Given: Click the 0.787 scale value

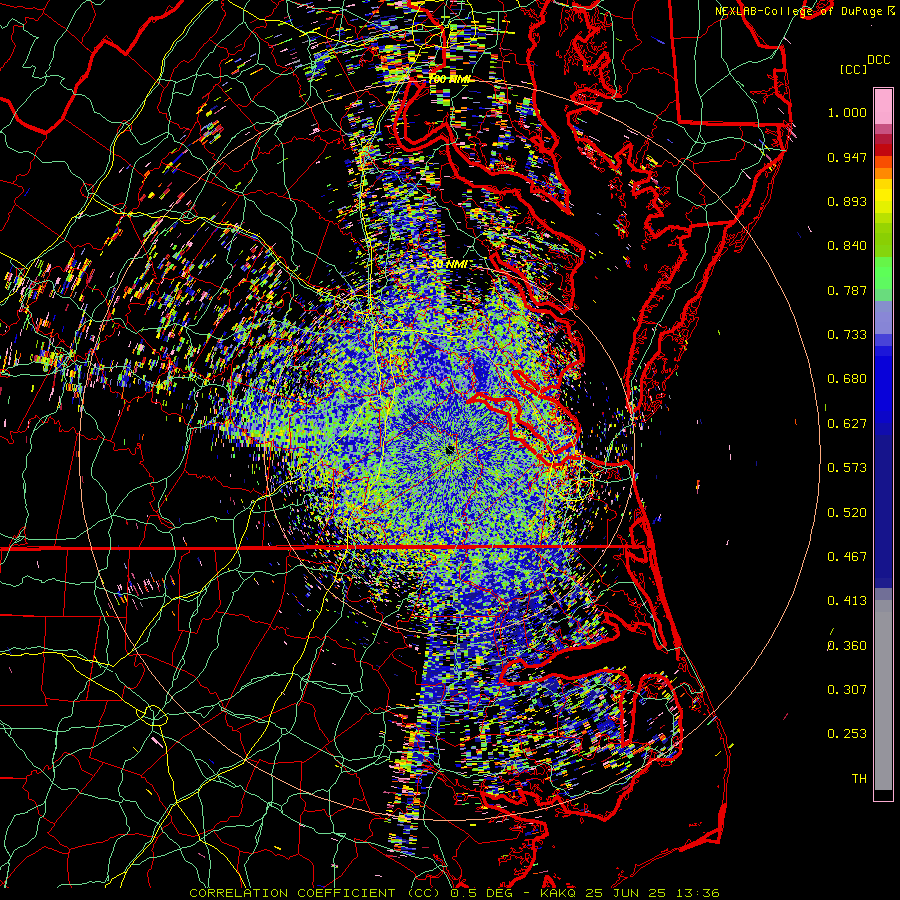Looking at the screenshot, I should tap(847, 290).
